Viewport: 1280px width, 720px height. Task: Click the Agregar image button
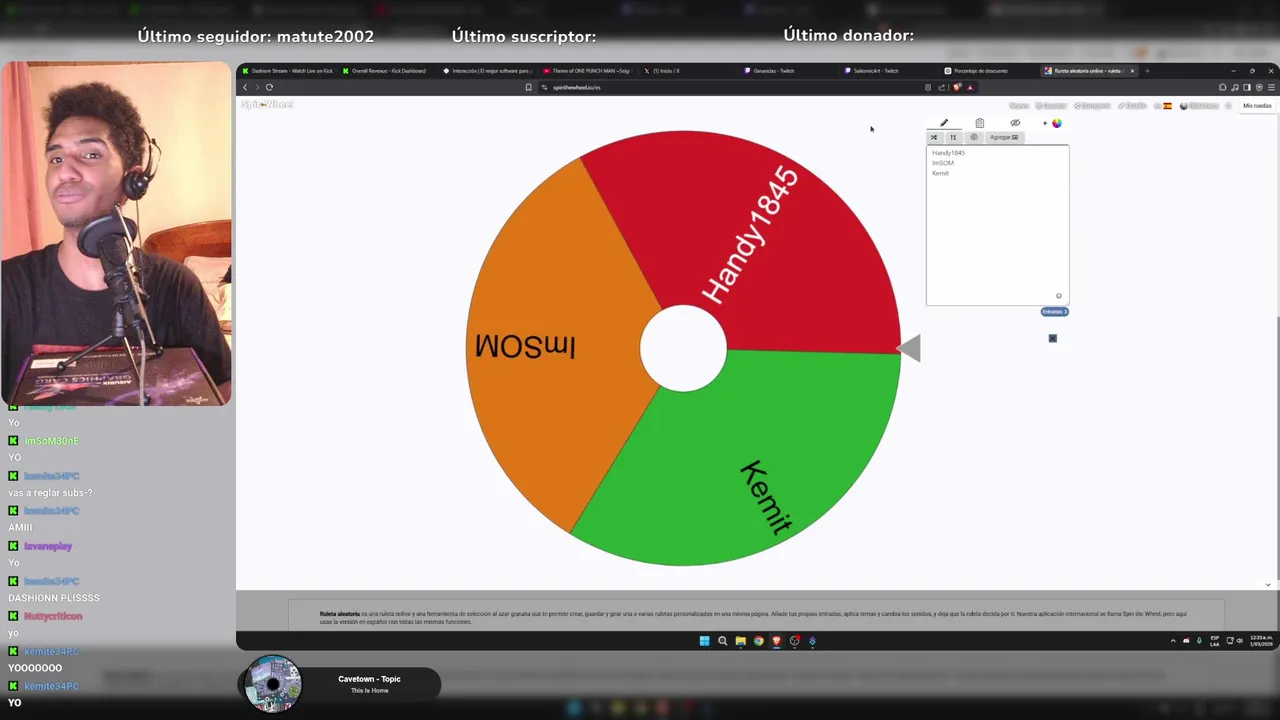tap(1004, 137)
